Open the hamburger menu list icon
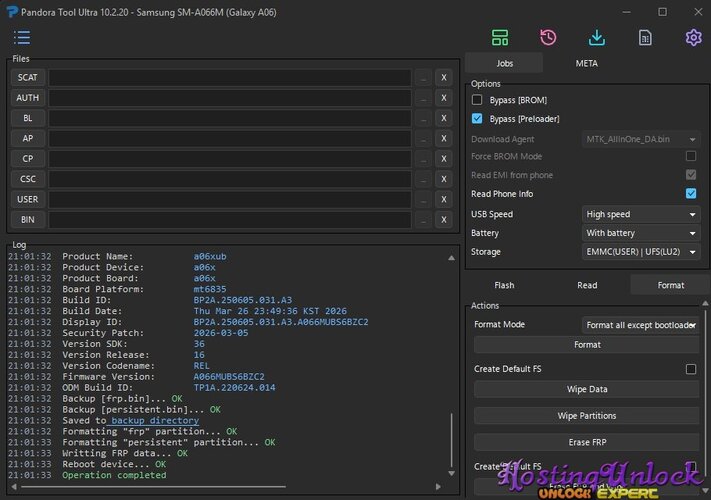This screenshot has width=711, height=500. pos(22,38)
